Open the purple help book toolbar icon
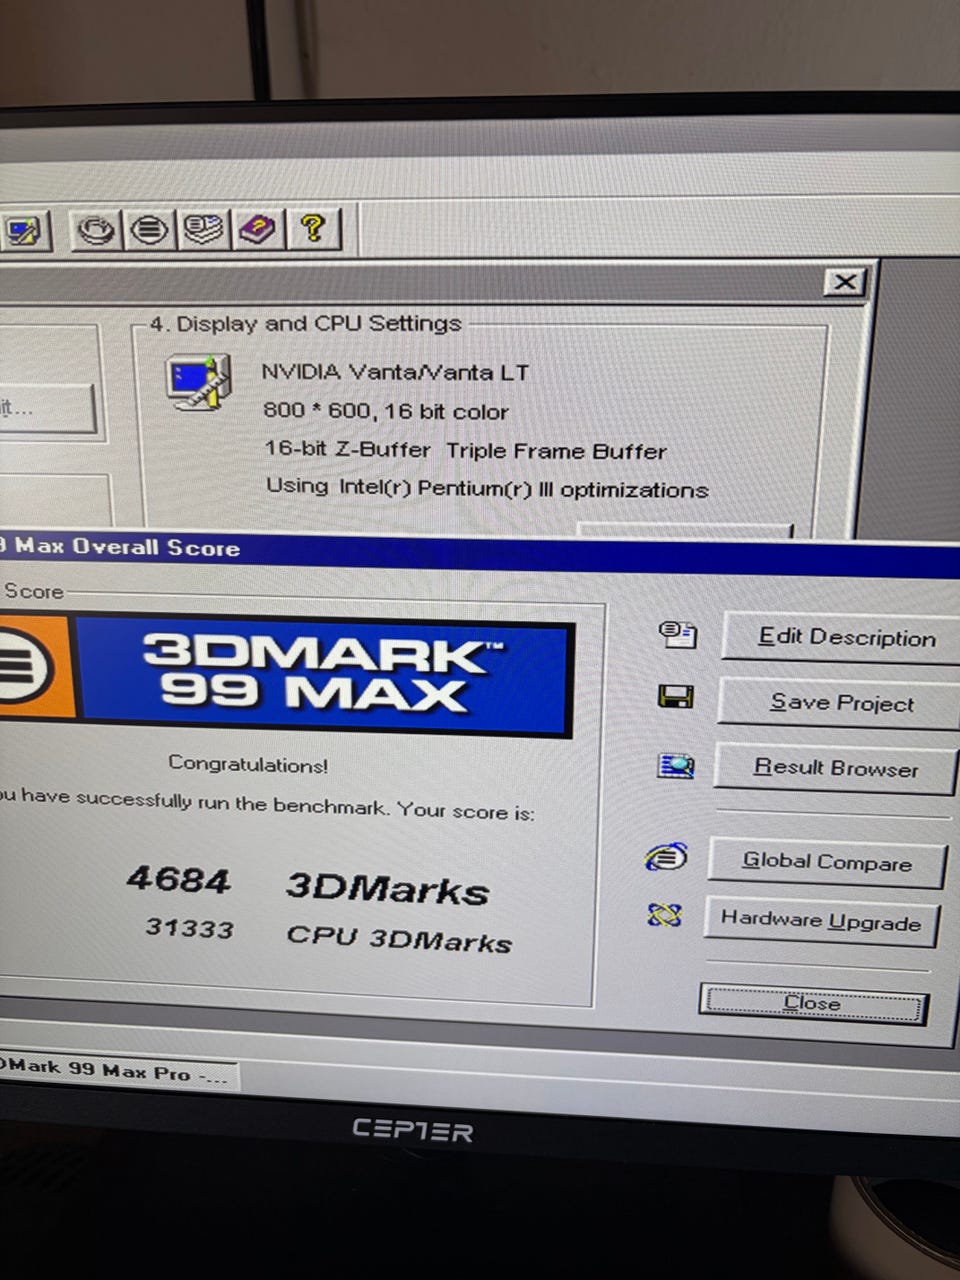 pos(257,229)
